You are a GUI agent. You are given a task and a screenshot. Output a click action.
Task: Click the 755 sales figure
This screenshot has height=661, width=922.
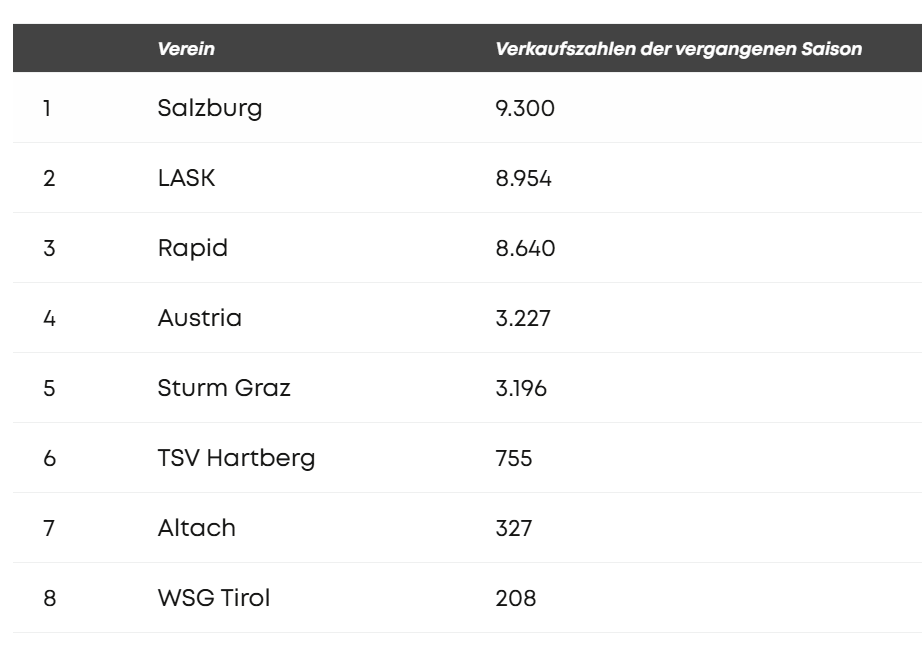pyautogui.click(x=514, y=458)
